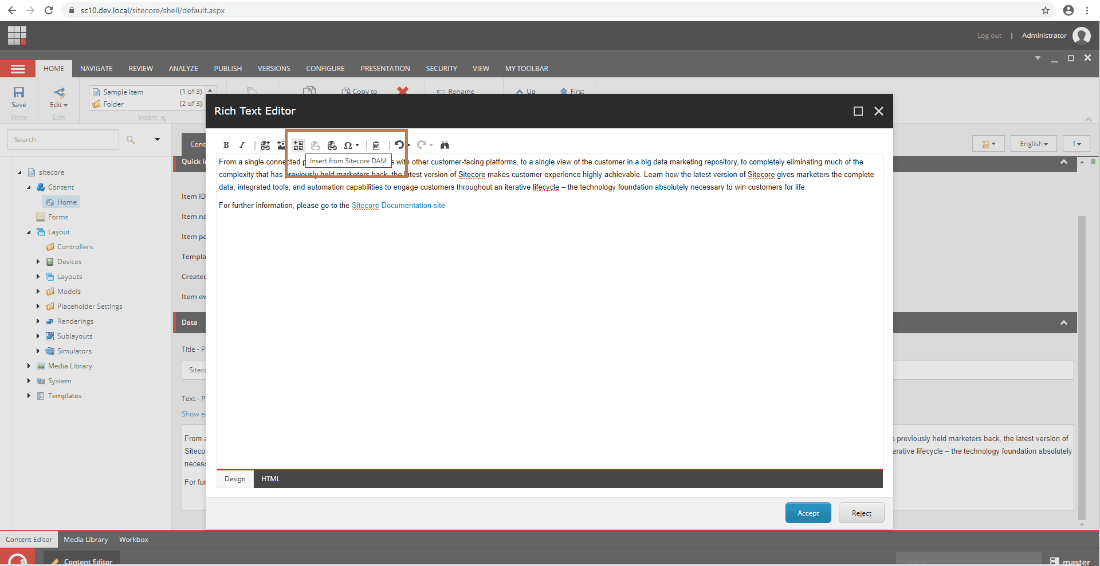Switch to Workbox bottom tab
1100x566 pixels.
click(x=133, y=539)
